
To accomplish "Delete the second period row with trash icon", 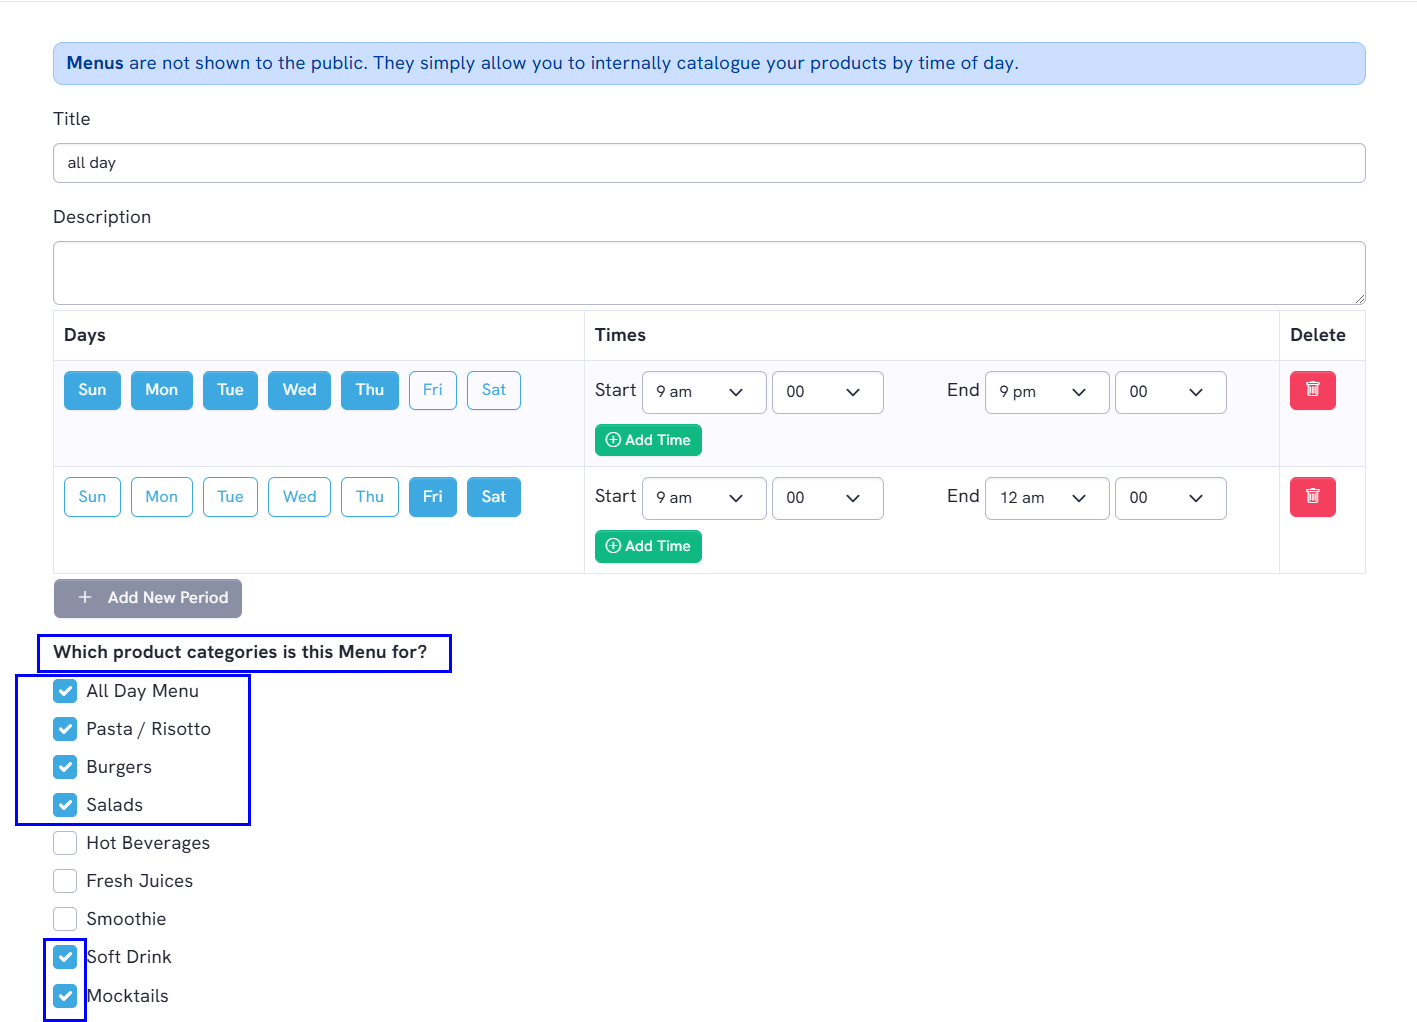I will pyautogui.click(x=1312, y=497).
